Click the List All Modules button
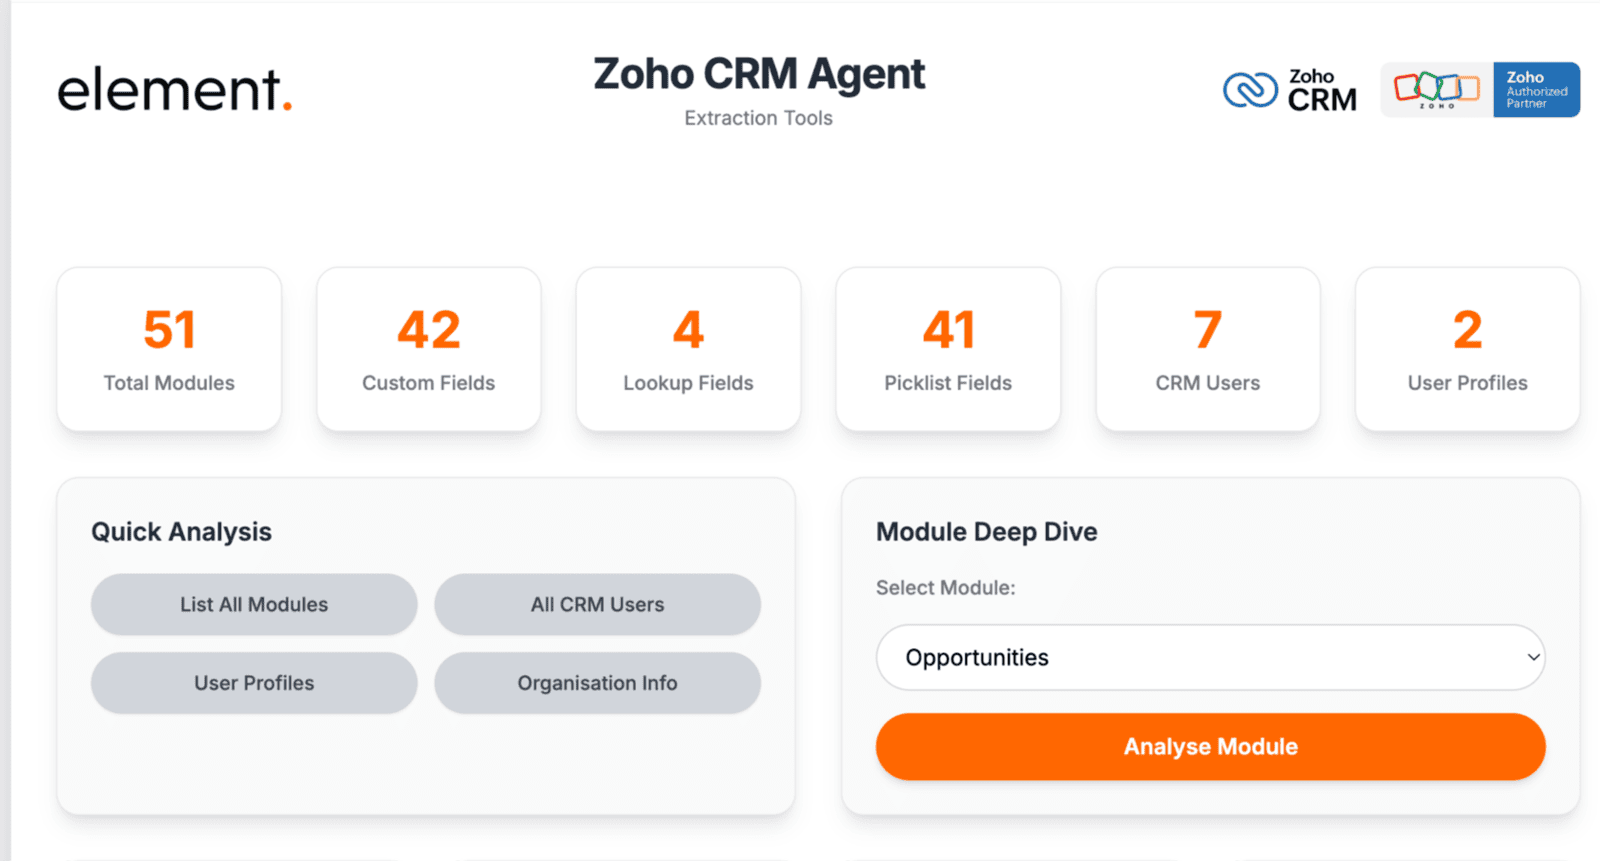The width and height of the screenshot is (1600, 861). [254, 604]
